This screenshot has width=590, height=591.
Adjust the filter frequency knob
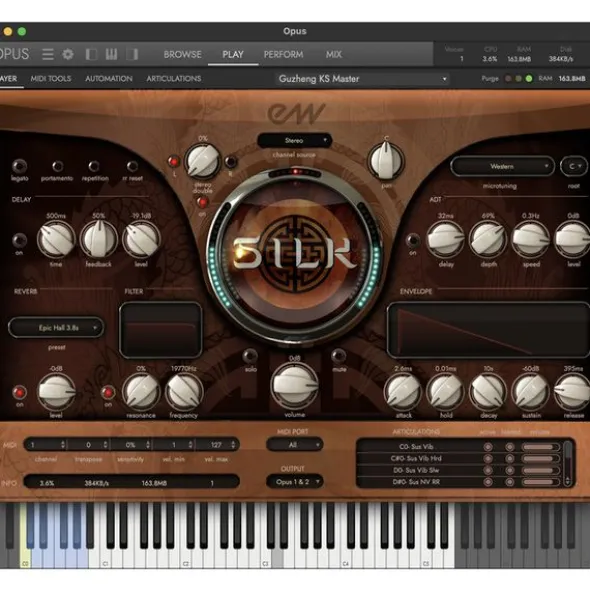pos(184,392)
